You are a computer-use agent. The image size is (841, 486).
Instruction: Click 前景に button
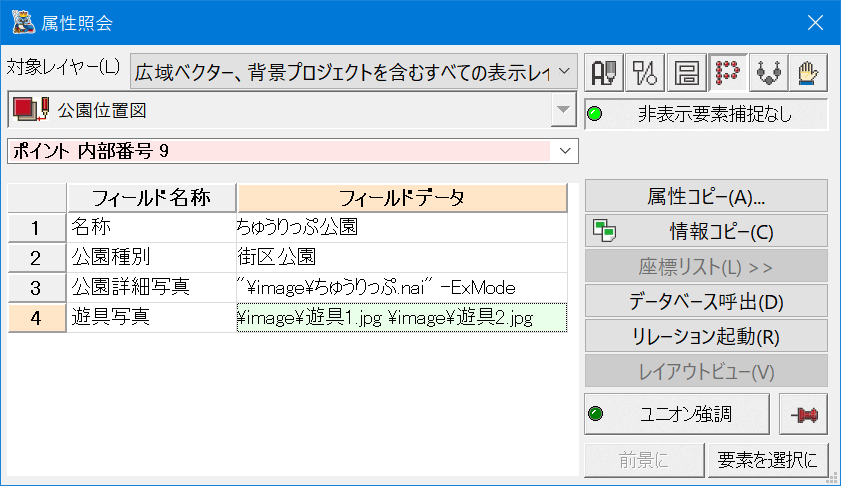[x=644, y=460]
